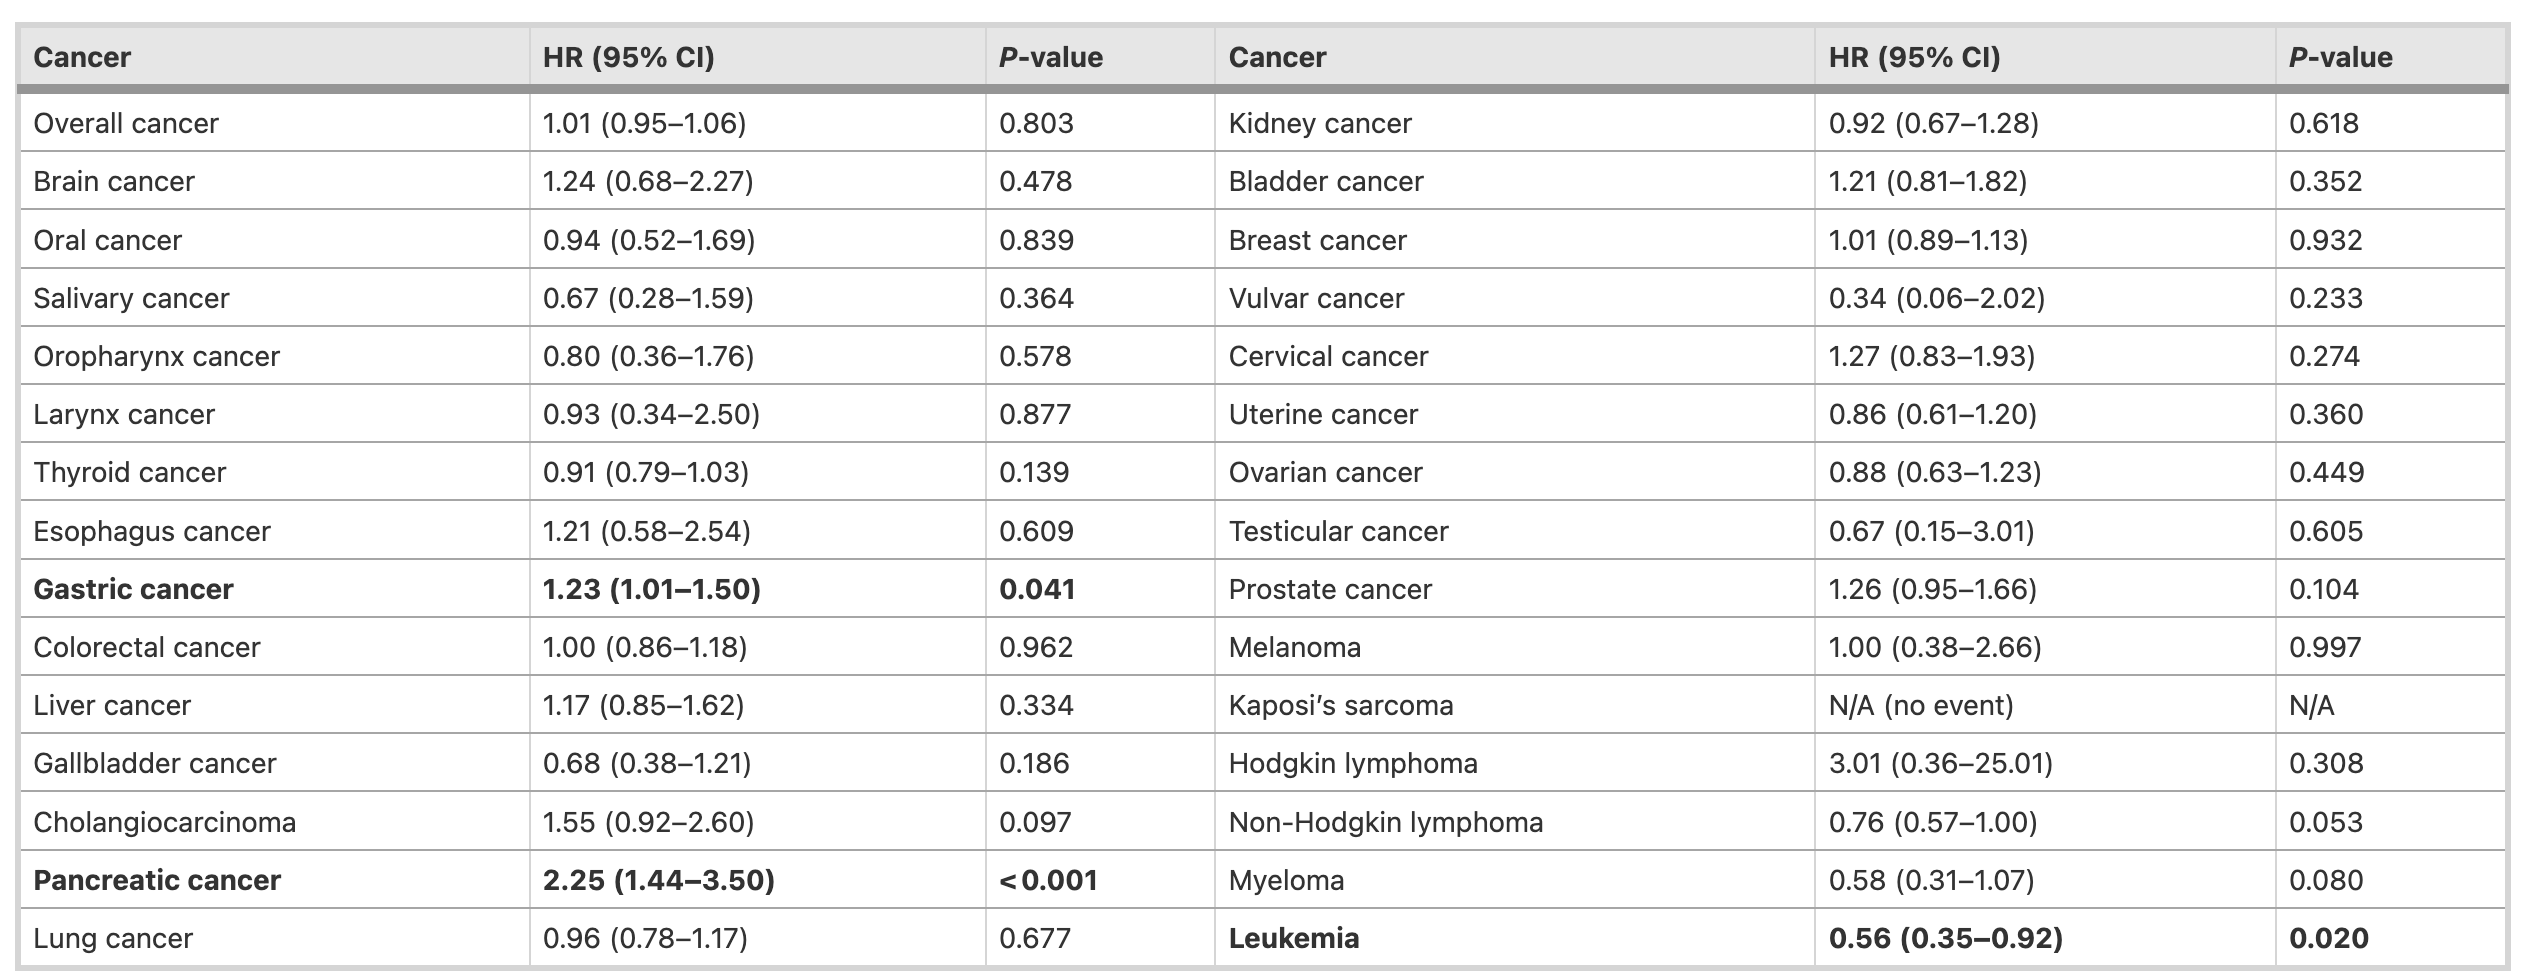The width and height of the screenshot is (2536, 978).
Task: Select the Gastric cancer row label
Action: click(133, 589)
